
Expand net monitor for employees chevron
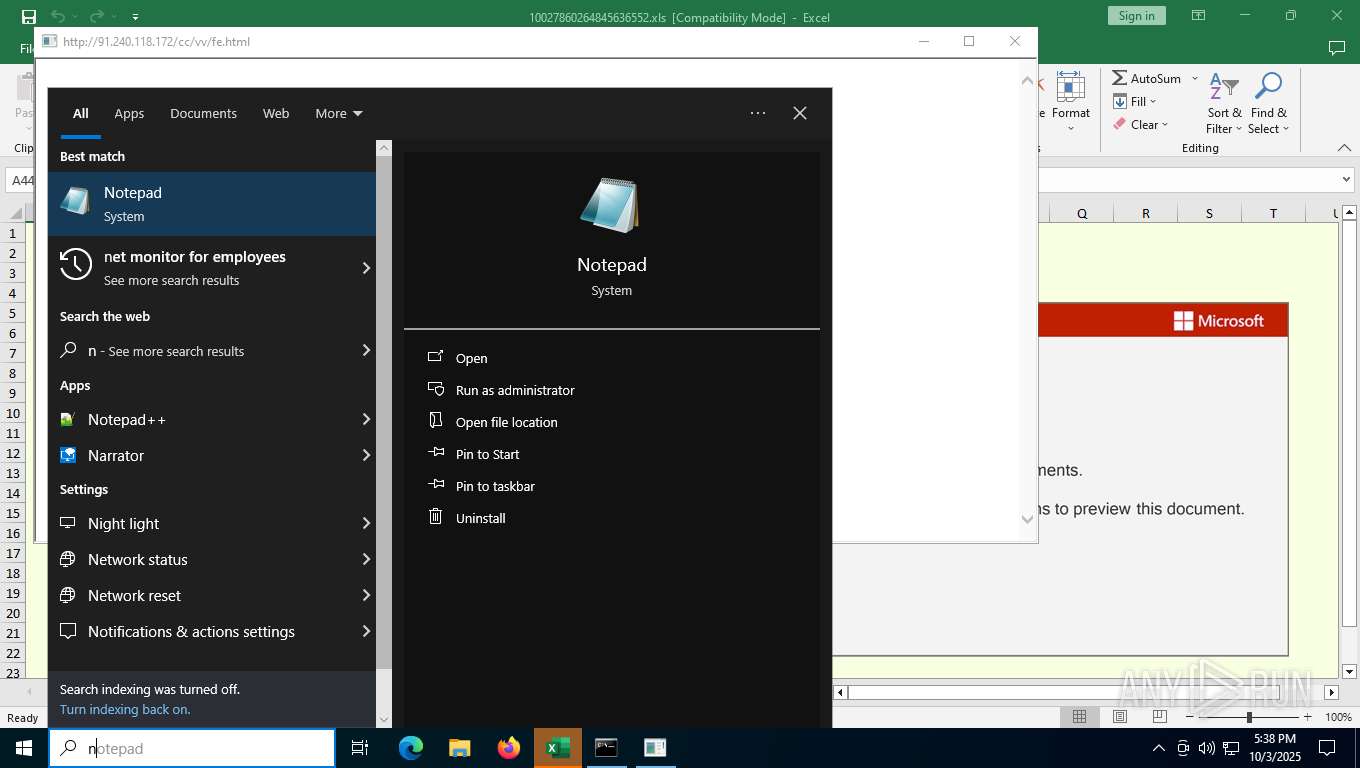366,268
